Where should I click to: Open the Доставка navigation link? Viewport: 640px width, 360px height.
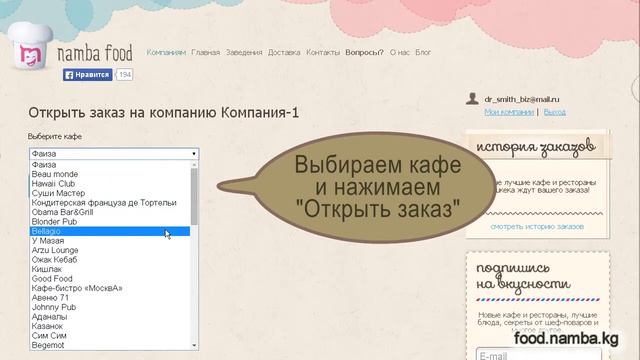pyautogui.click(x=284, y=52)
